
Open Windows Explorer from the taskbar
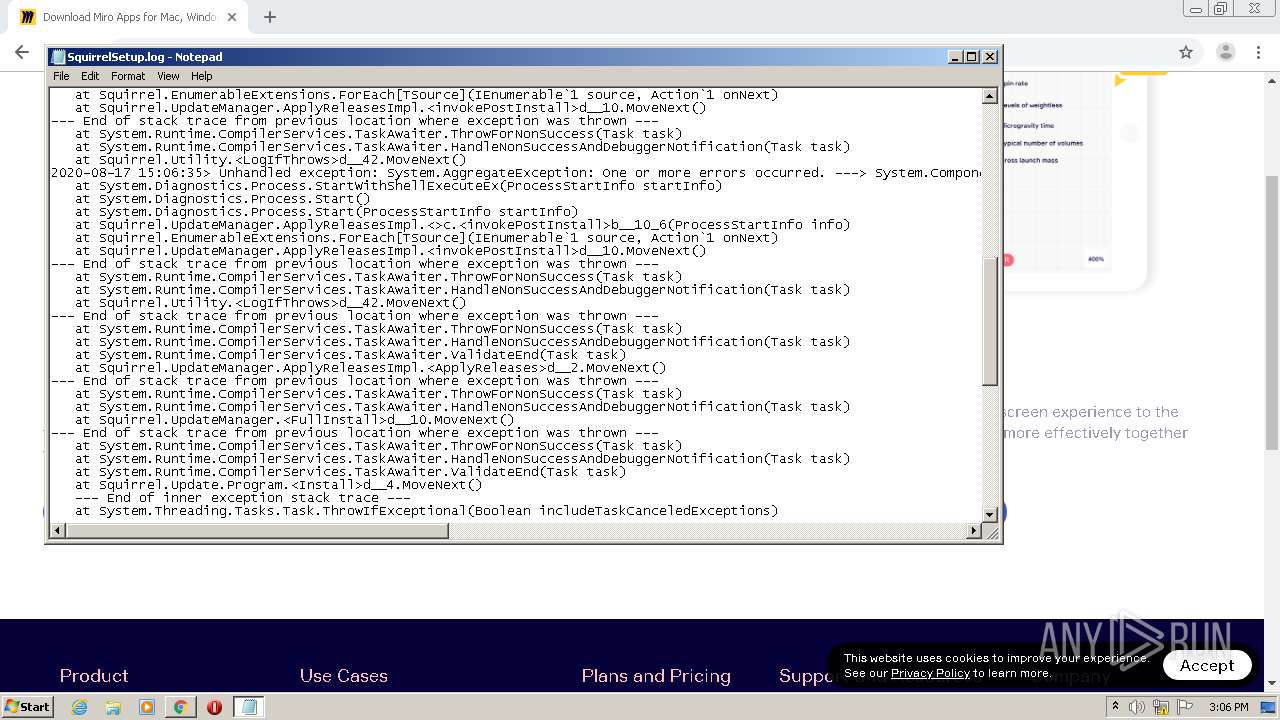(113, 707)
